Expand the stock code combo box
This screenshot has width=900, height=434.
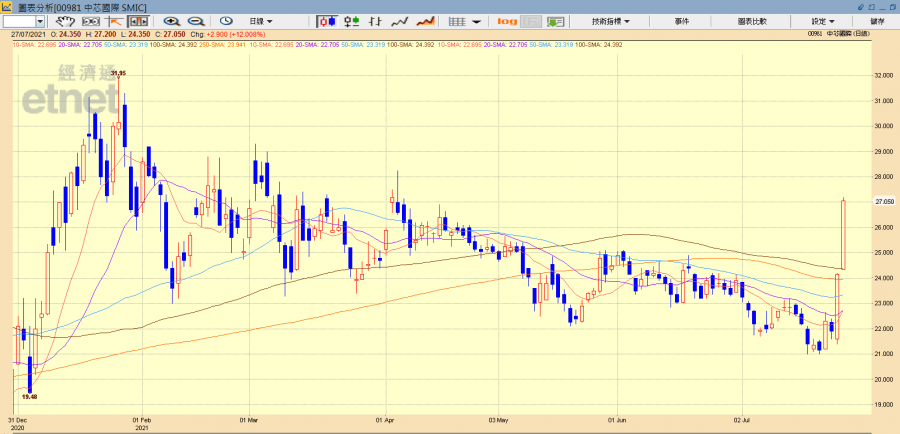(x=38, y=21)
